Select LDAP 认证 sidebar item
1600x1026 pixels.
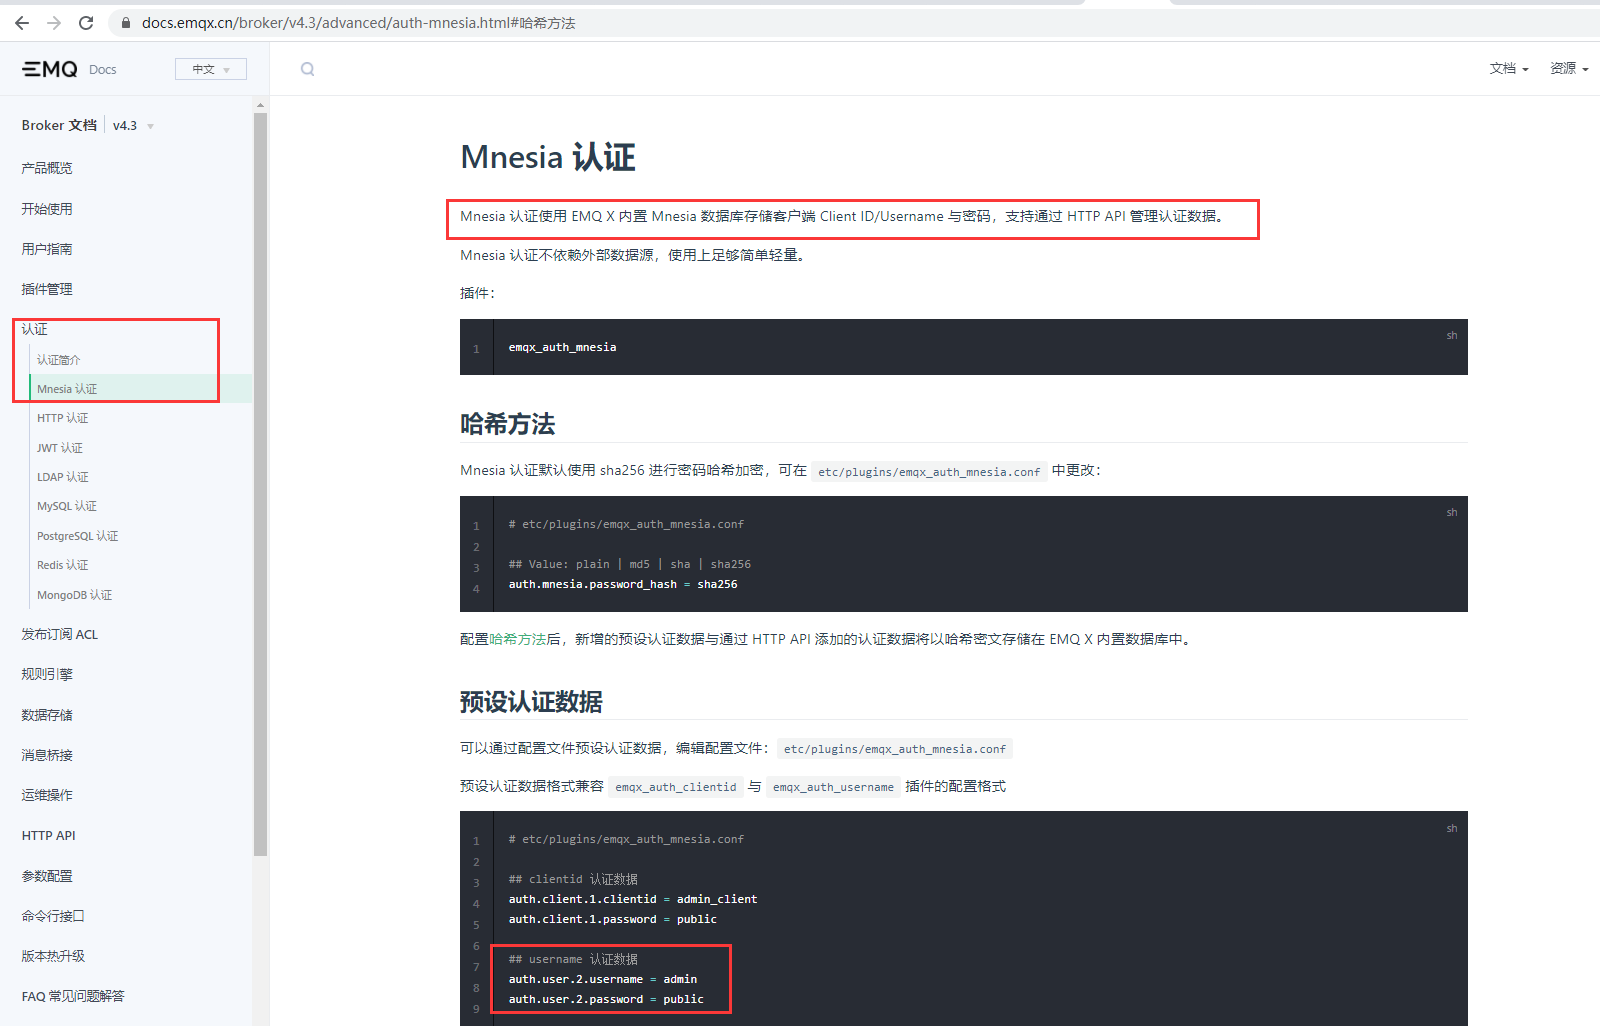tap(63, 477)
